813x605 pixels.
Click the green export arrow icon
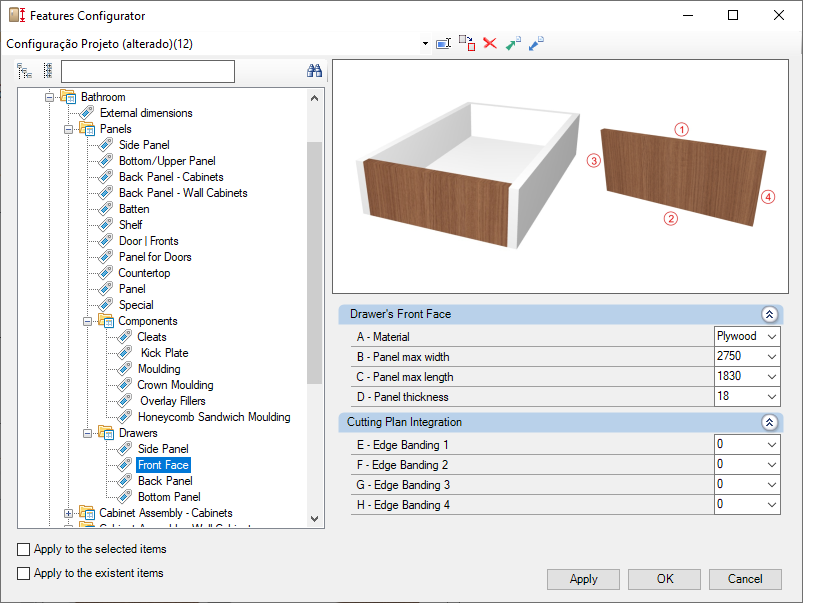[513, 44]
